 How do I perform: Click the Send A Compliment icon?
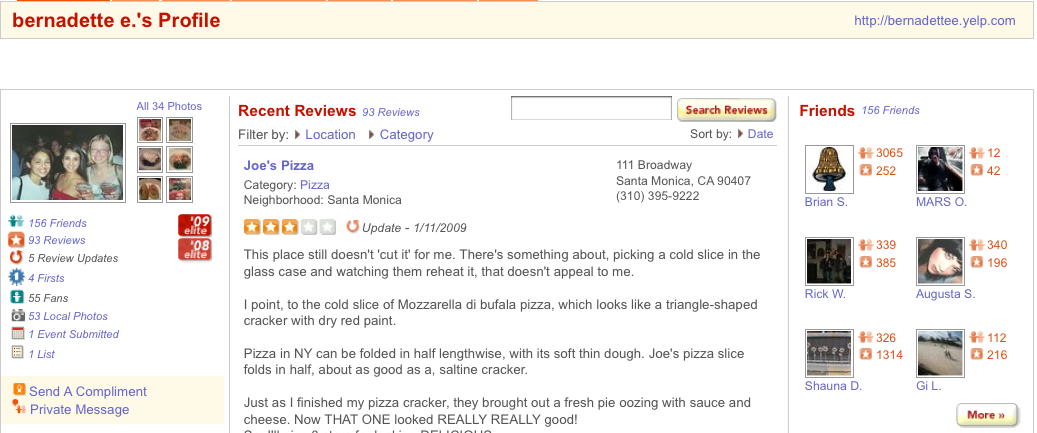[19, 390]
